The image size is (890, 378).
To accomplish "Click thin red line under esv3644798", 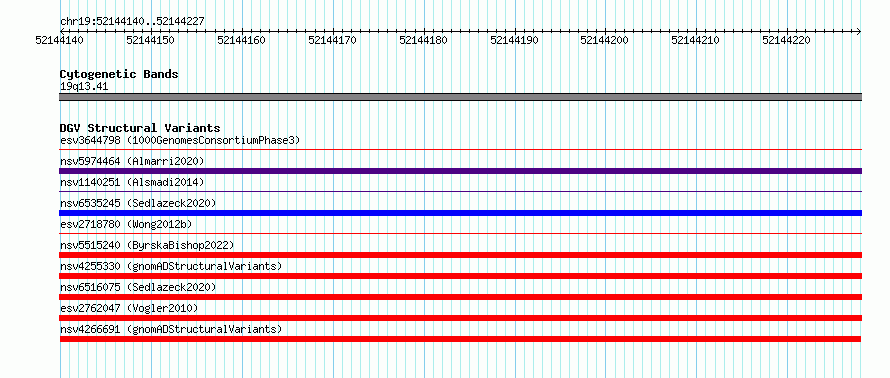I will click(460, 150).
